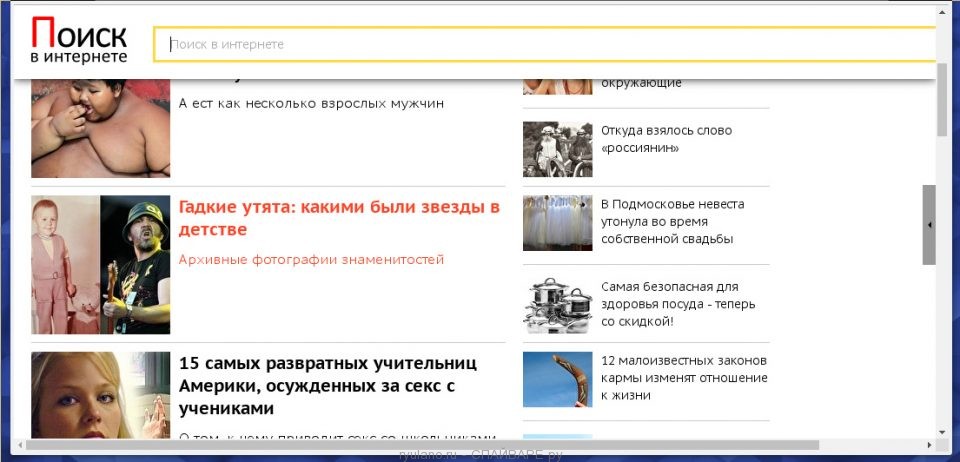
Task: Open 'Откуда взялось слово россиянин' link
Action: click(667, 139)
